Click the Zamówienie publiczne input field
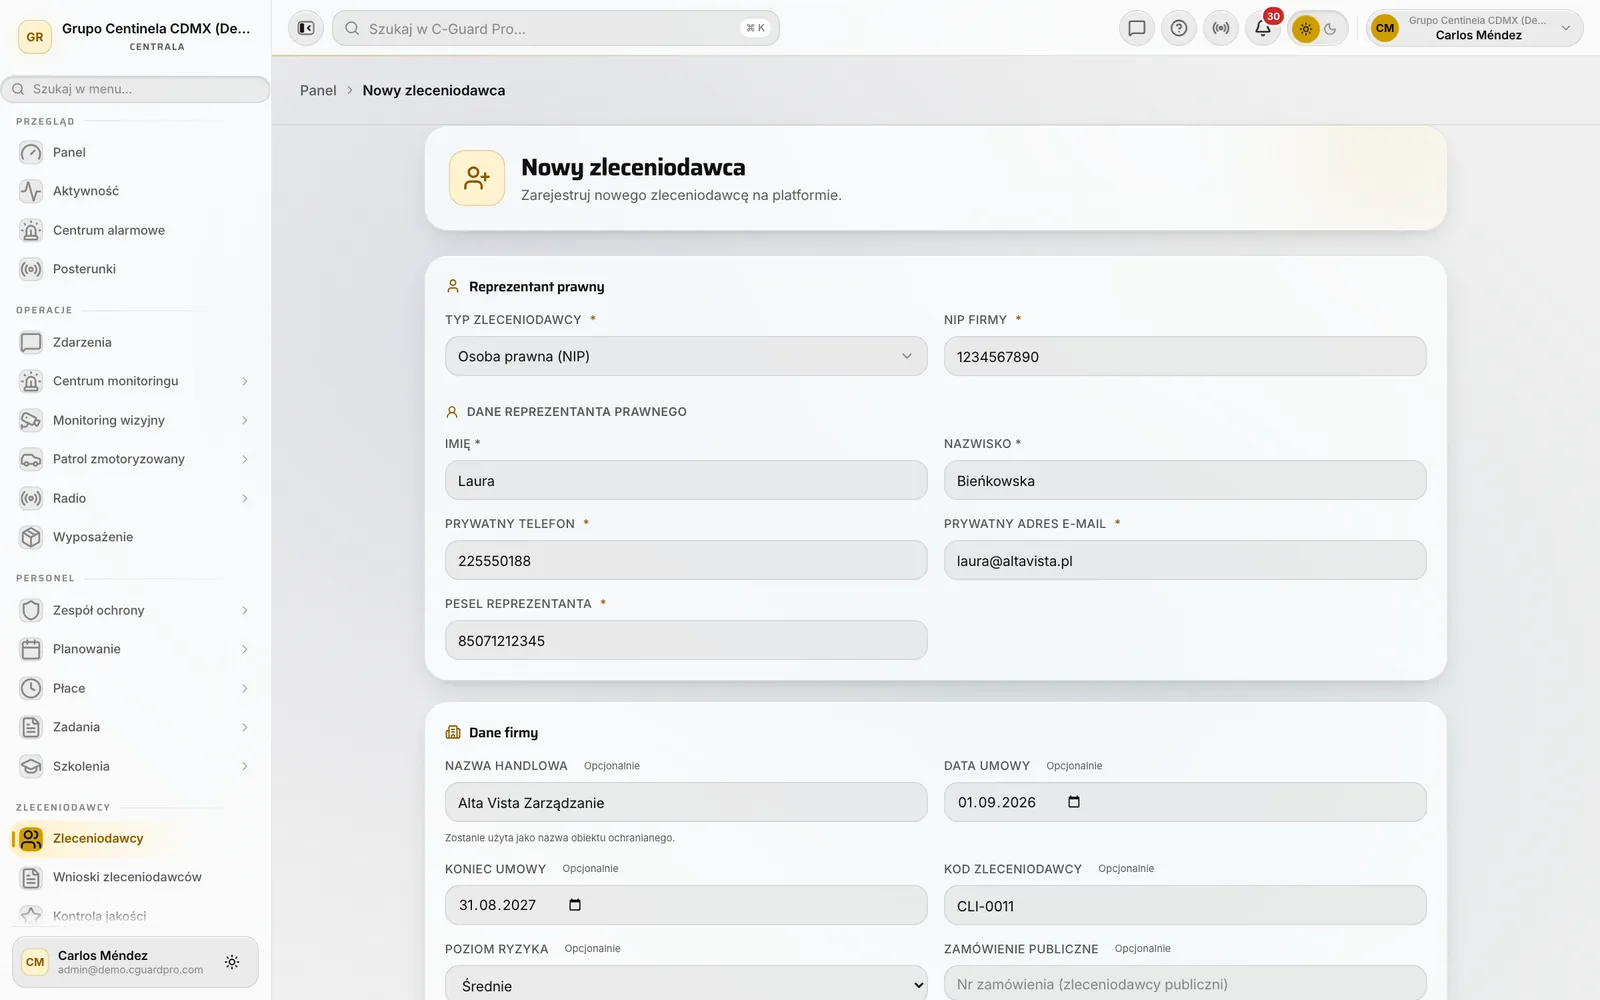 coord(1185,984)
